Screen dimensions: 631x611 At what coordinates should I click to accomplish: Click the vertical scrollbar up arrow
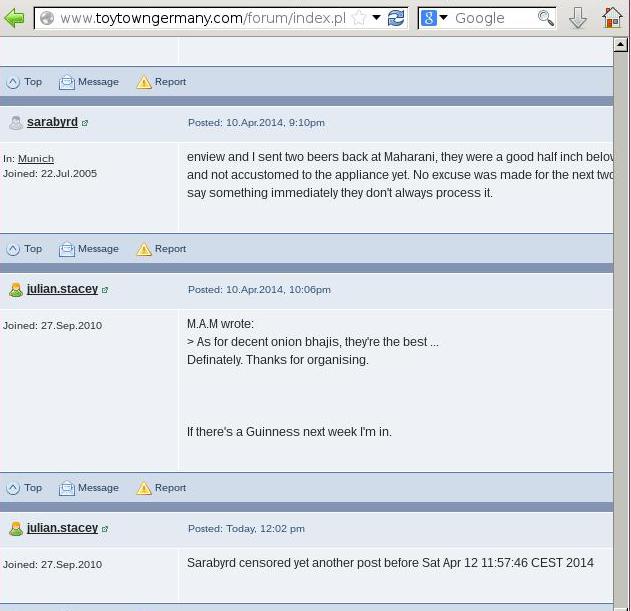pos(621,45)
